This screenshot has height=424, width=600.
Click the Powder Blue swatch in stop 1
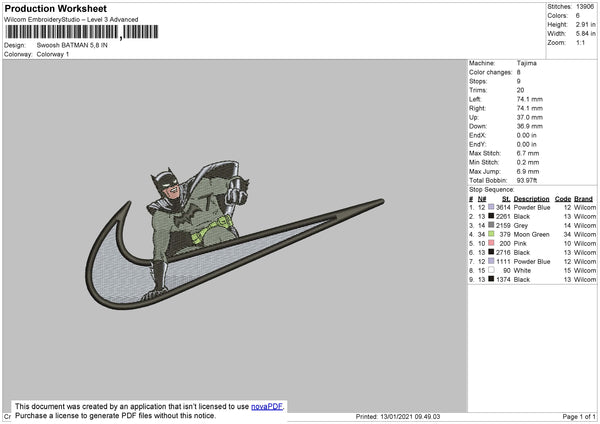(491, 206)
